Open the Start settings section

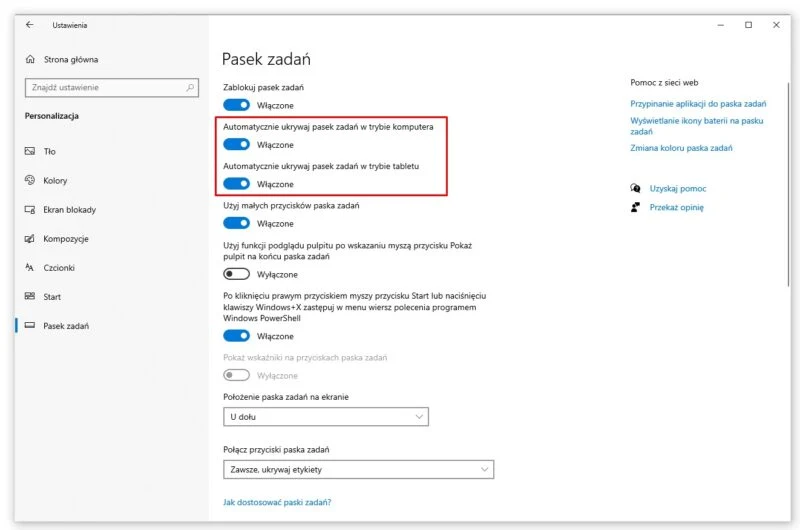point(52,297)
